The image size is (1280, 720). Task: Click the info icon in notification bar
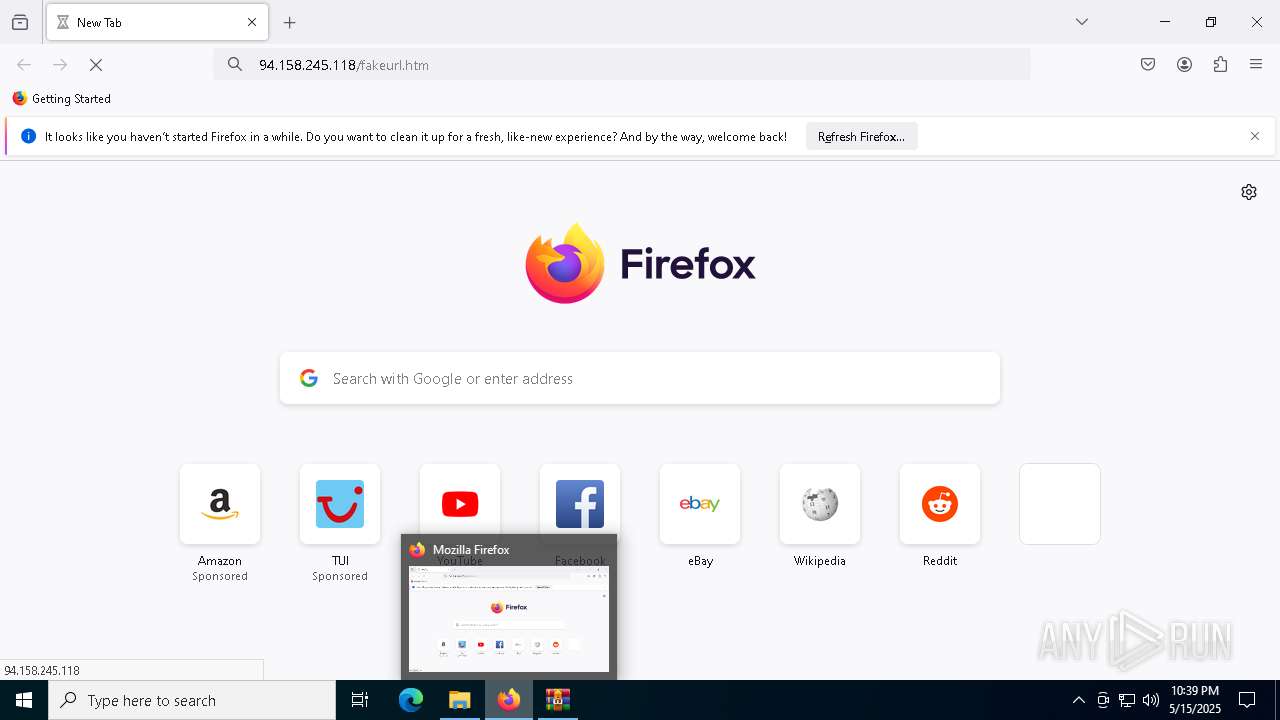click(28, 137)
